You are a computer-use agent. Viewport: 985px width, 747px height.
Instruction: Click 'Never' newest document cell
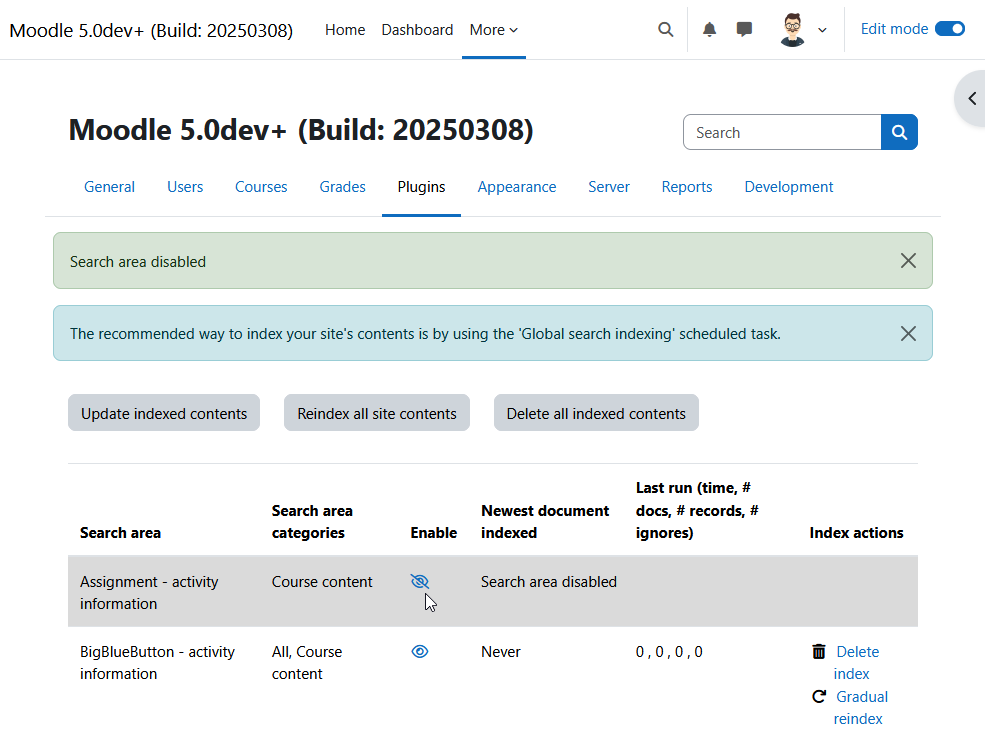(501, 652)
